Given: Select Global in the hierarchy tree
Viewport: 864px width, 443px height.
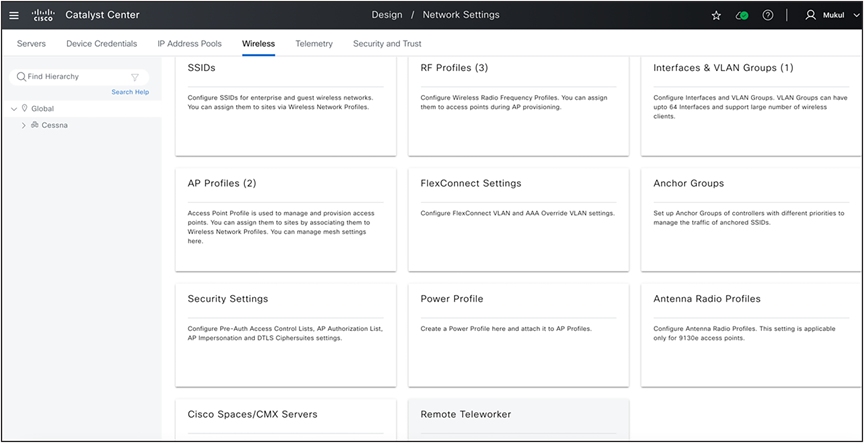Looking at the screenshot, I should coord(42,109).
